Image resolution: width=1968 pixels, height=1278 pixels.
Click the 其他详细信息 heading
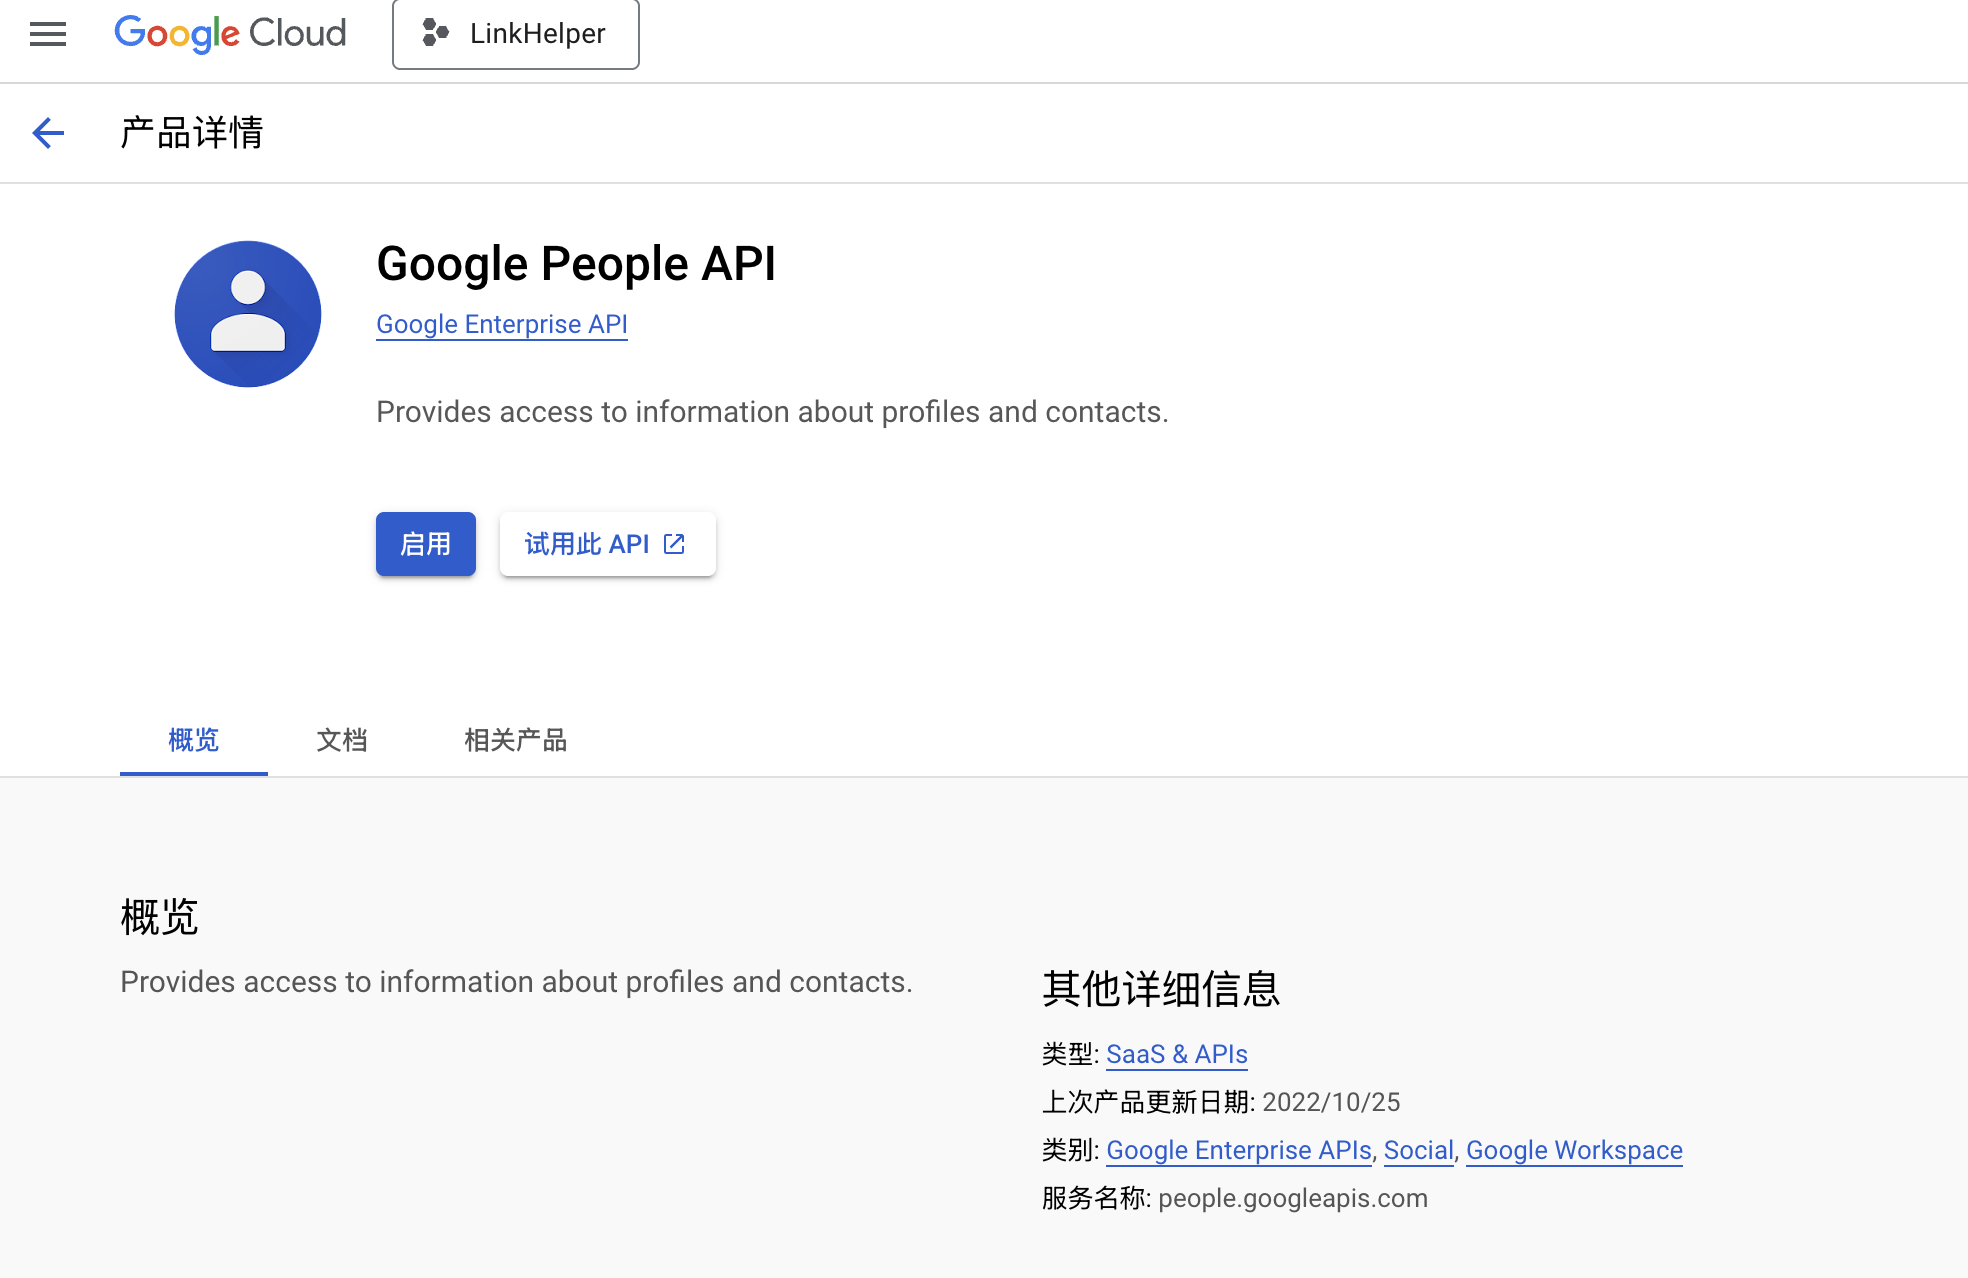tap(1161, 989)
